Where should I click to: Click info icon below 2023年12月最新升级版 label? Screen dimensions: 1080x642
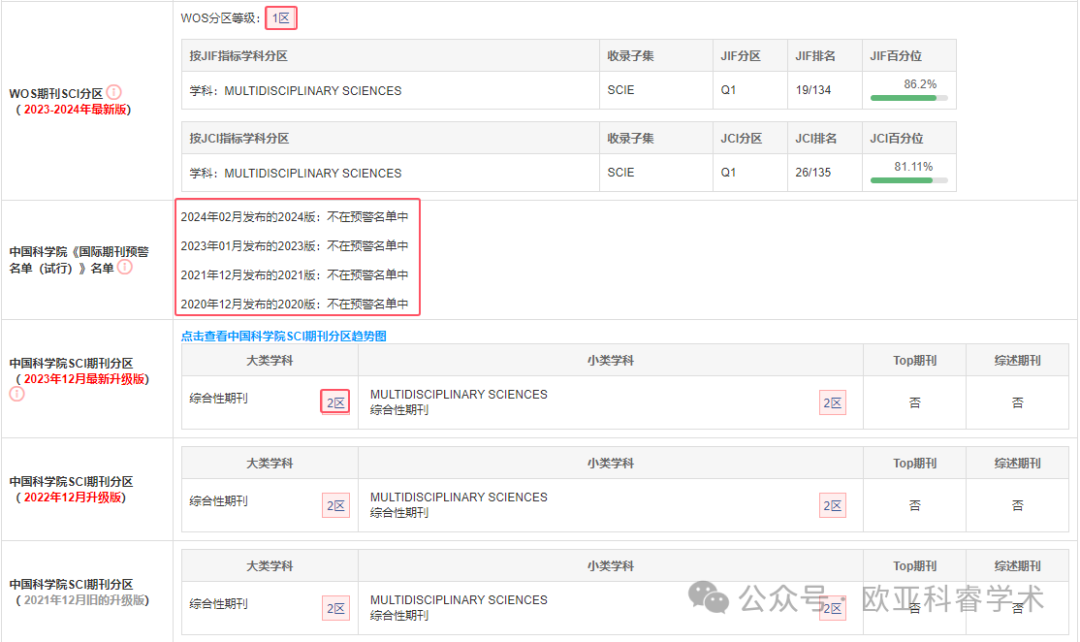(17, 394)
